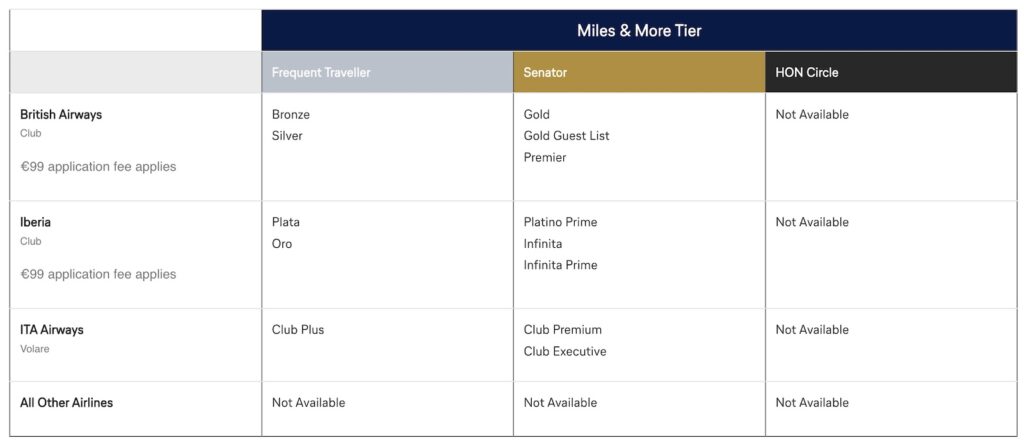The height and width of the screenshot is (447, 1024).
Task: Click the Gold Guest List entry
Action: (x=566, y=136)
